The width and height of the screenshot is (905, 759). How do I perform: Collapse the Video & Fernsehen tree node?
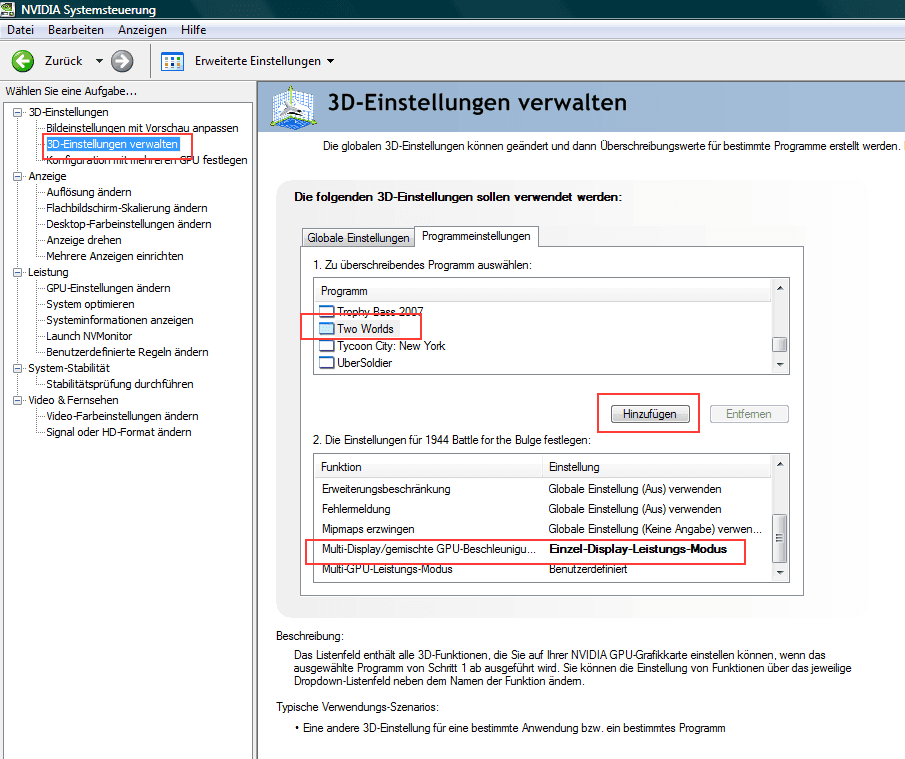(18, 400)
